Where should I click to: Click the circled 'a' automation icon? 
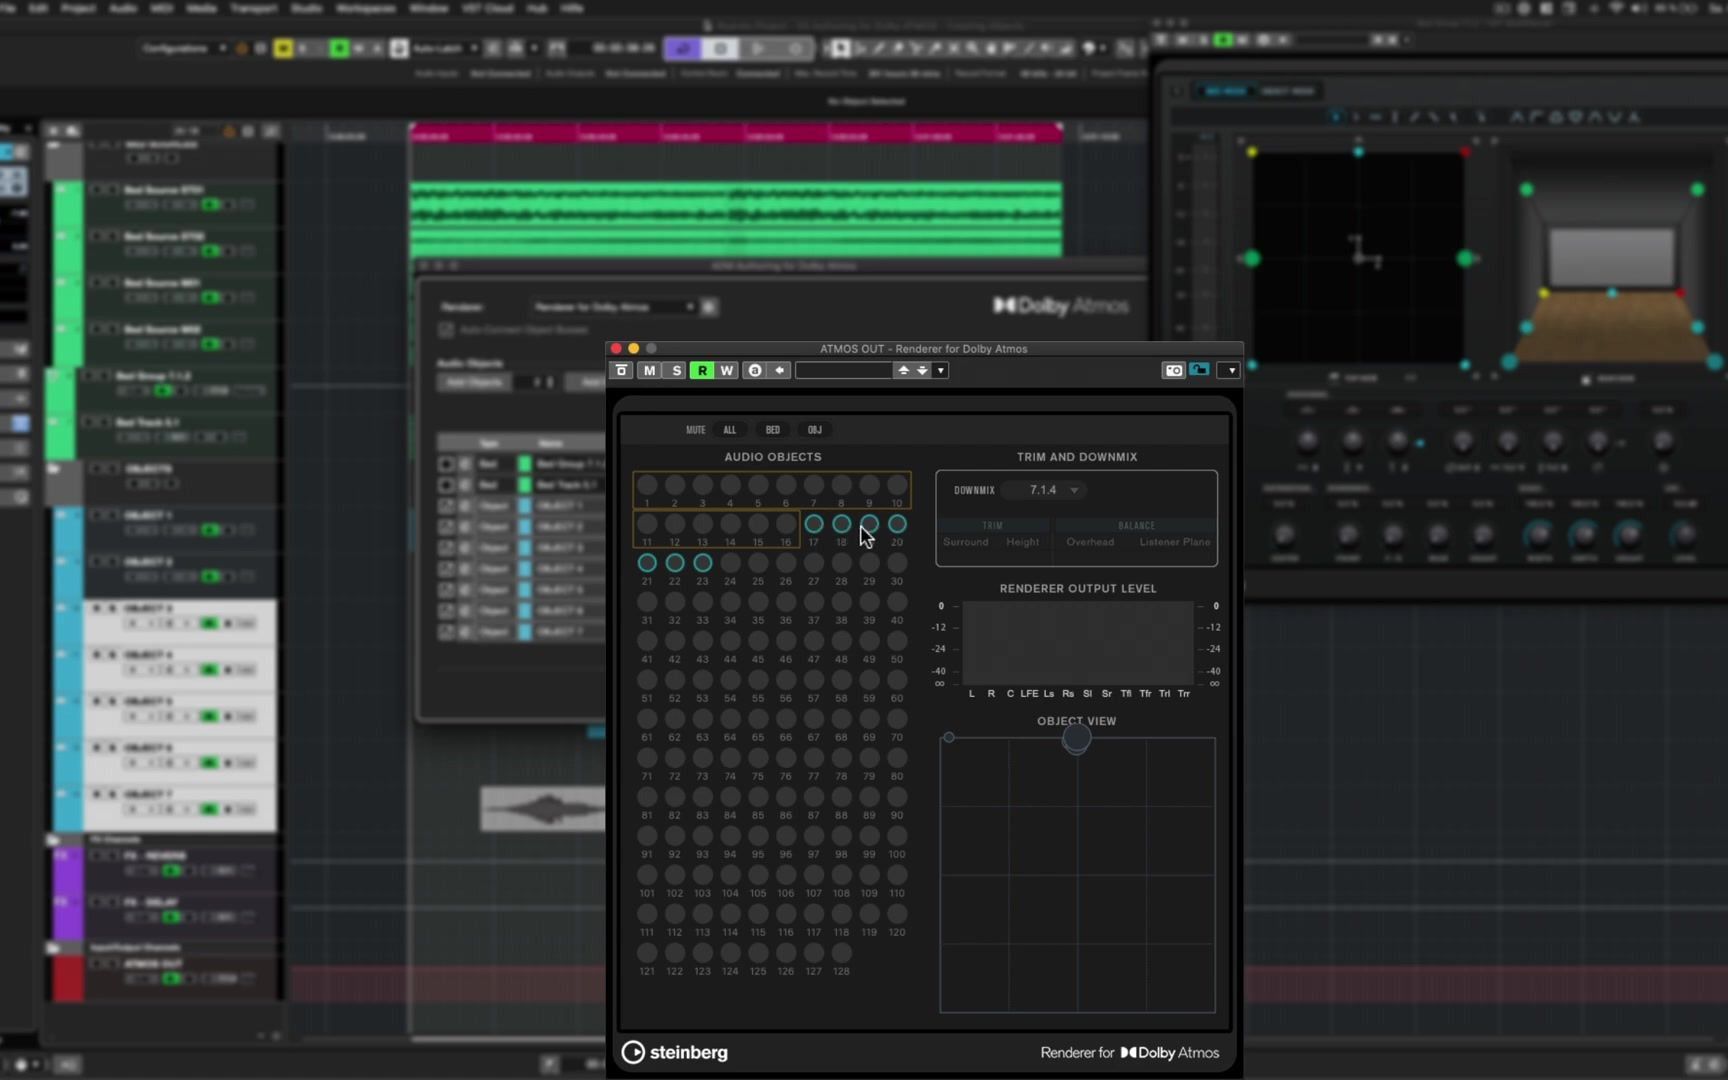click(755, 371)
